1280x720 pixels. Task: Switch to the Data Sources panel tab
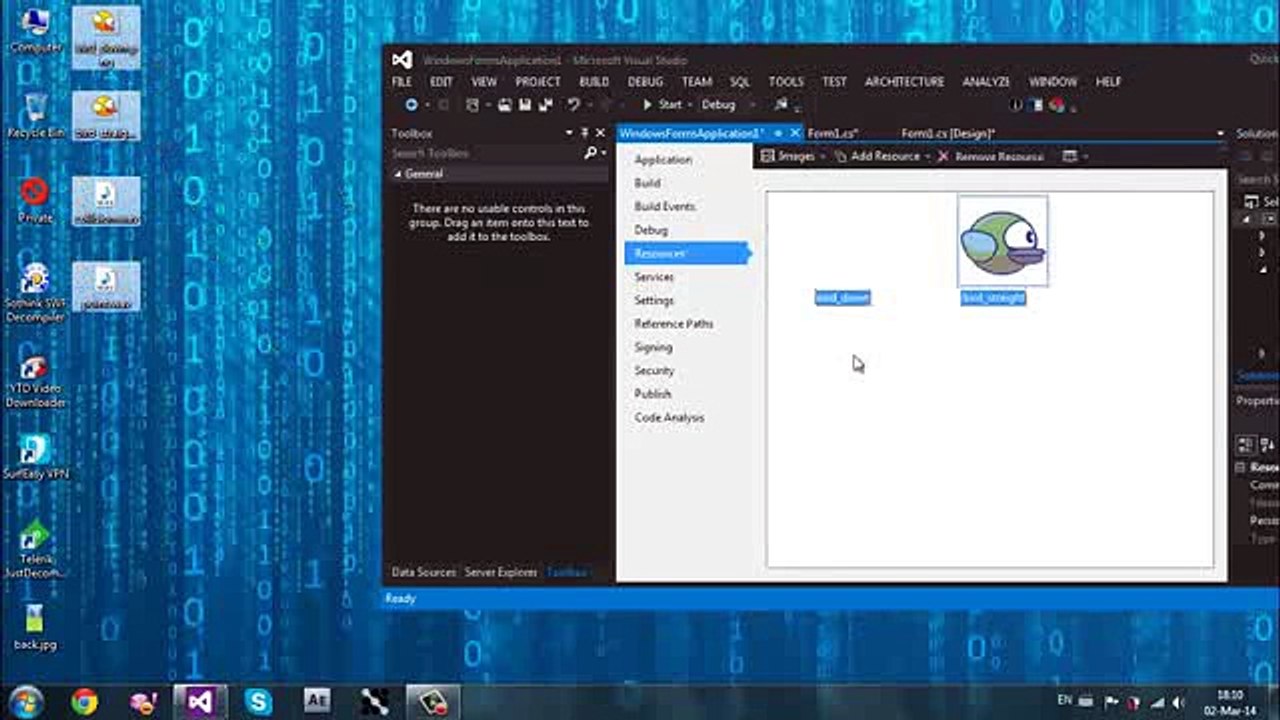click(423, 572)
